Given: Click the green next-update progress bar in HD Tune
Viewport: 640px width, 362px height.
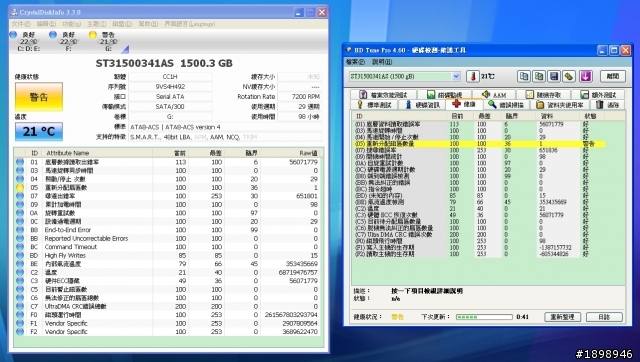Looking at the screenshot, I should click(x=484, y=317).
